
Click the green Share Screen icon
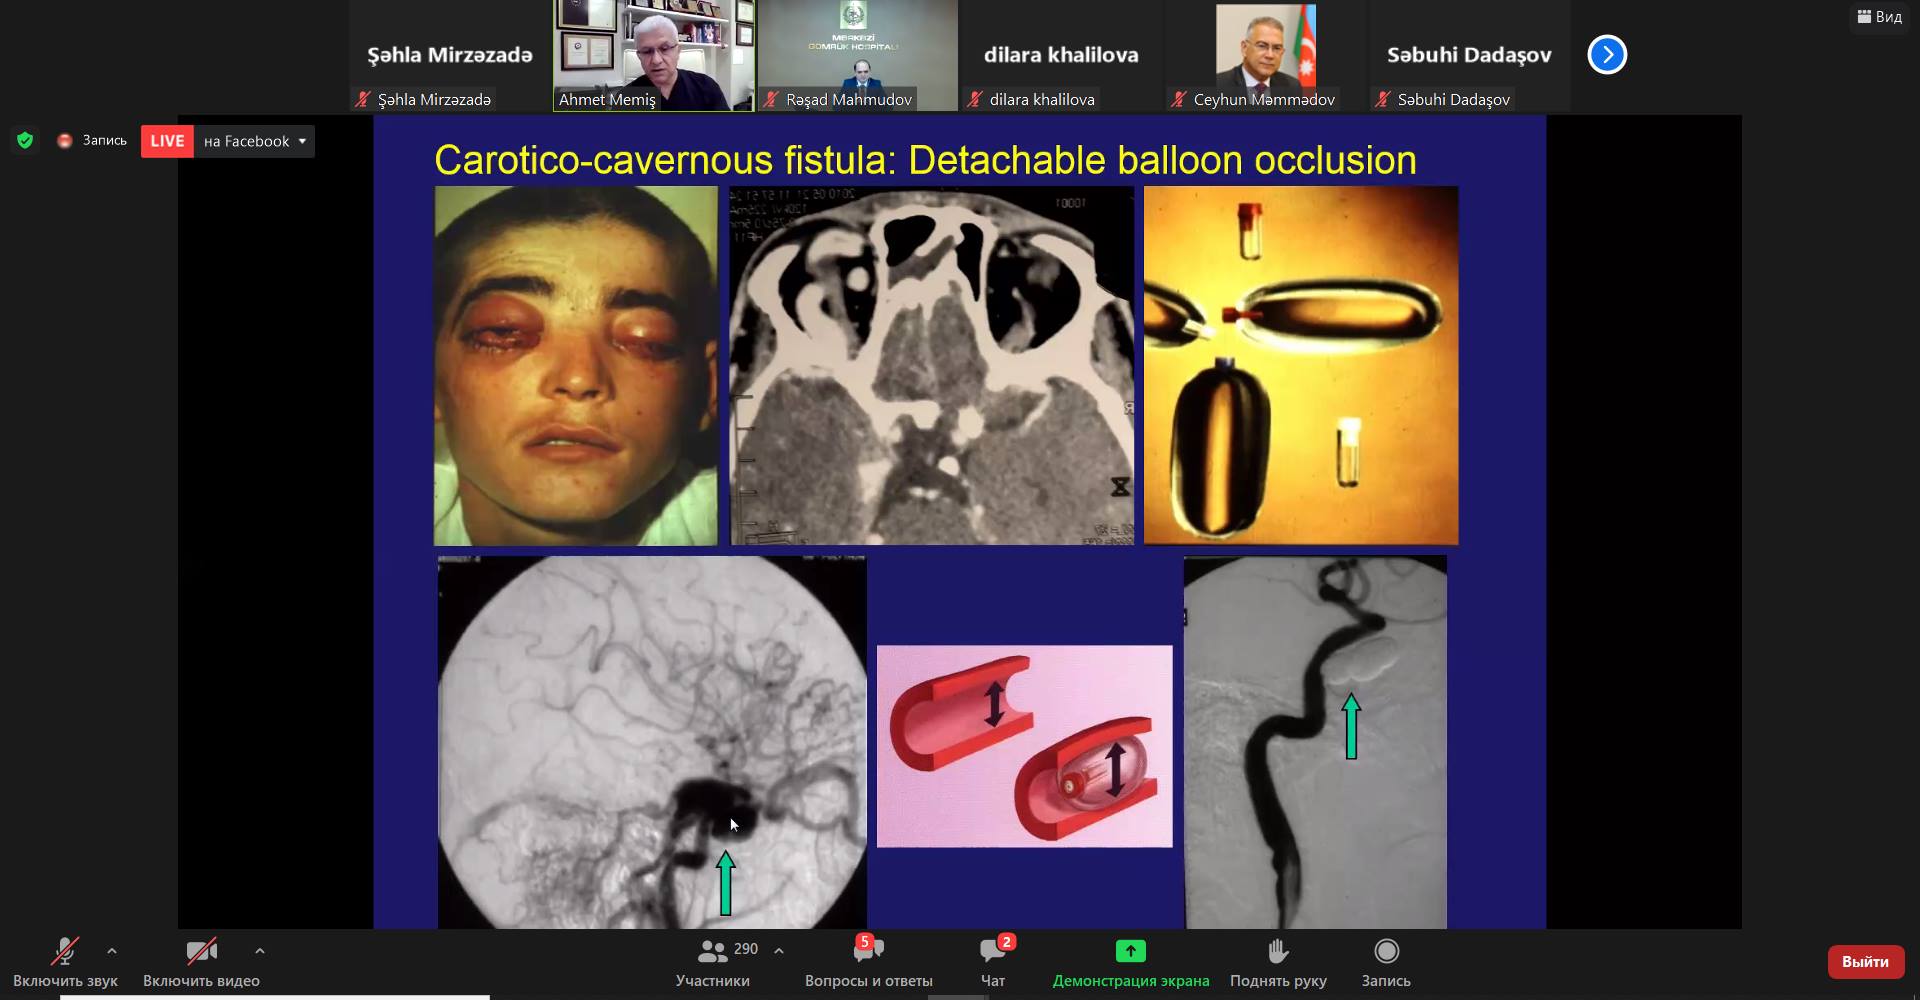[1130, 951]
